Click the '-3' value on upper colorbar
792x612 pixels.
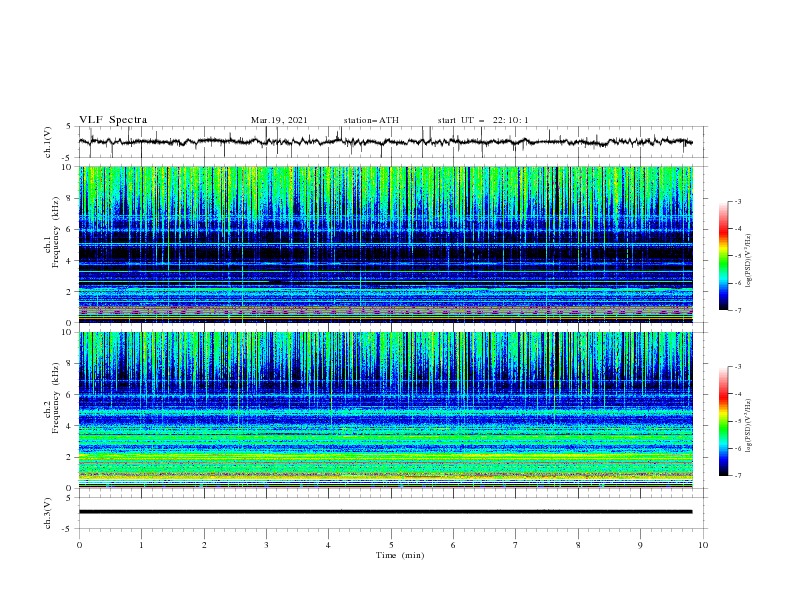point(738,201)
